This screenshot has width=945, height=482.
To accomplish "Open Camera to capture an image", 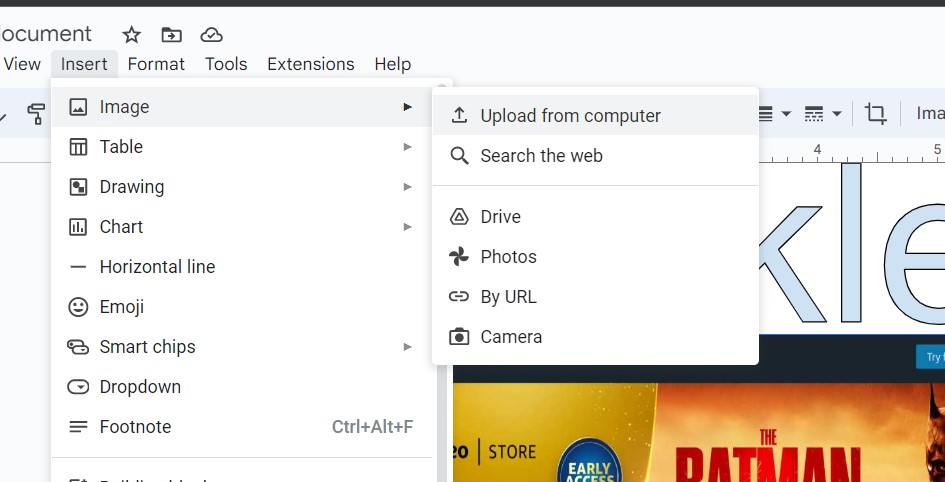I will tap(595, 336).
